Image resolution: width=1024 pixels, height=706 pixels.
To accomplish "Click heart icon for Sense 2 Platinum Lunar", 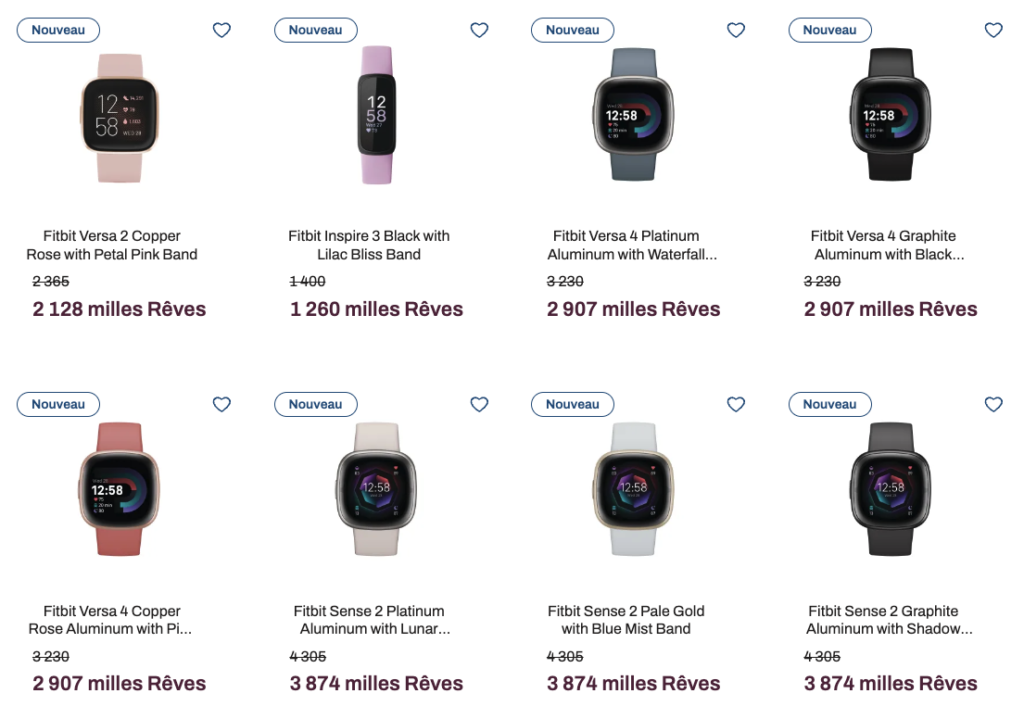I will (x=479, y=404).
